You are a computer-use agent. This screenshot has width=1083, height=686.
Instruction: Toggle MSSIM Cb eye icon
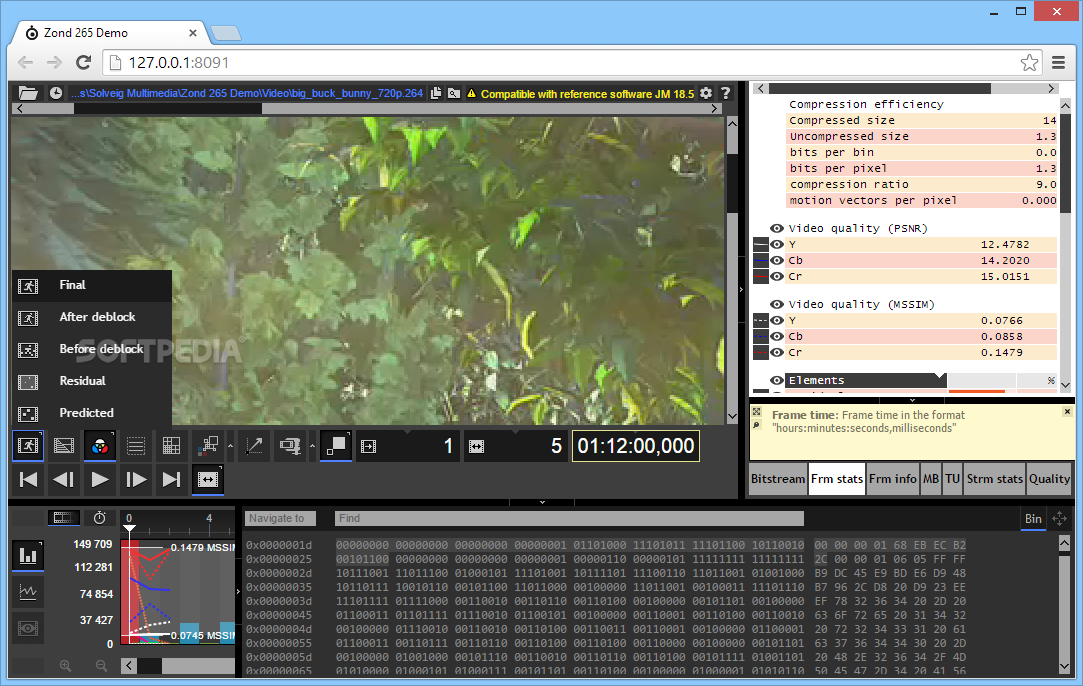[x=777, y=336]
